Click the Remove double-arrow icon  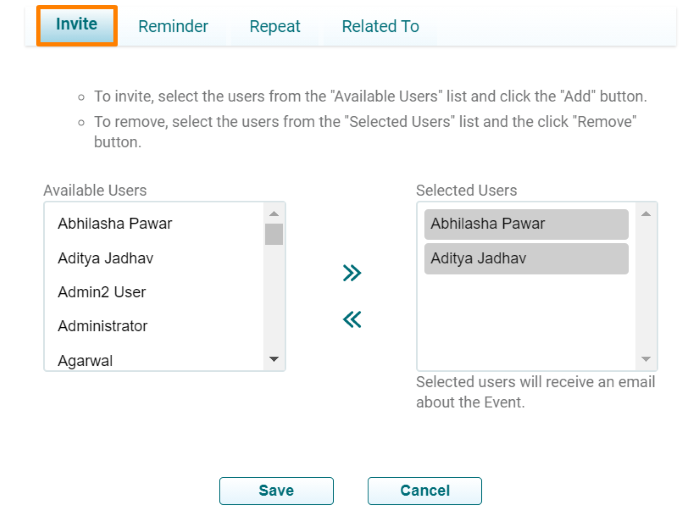coord(351,320)
